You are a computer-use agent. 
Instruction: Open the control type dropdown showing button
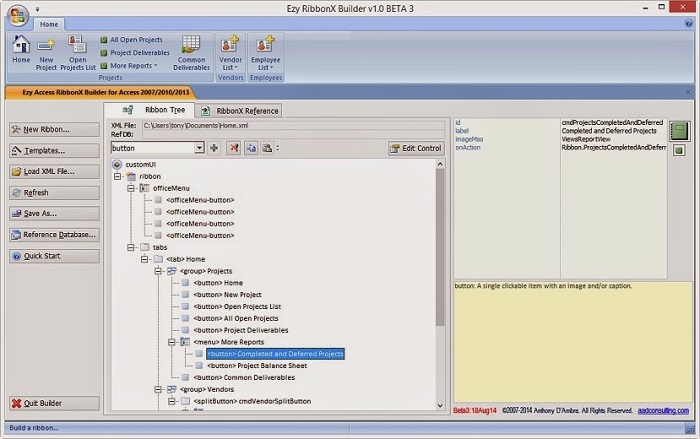199,148
